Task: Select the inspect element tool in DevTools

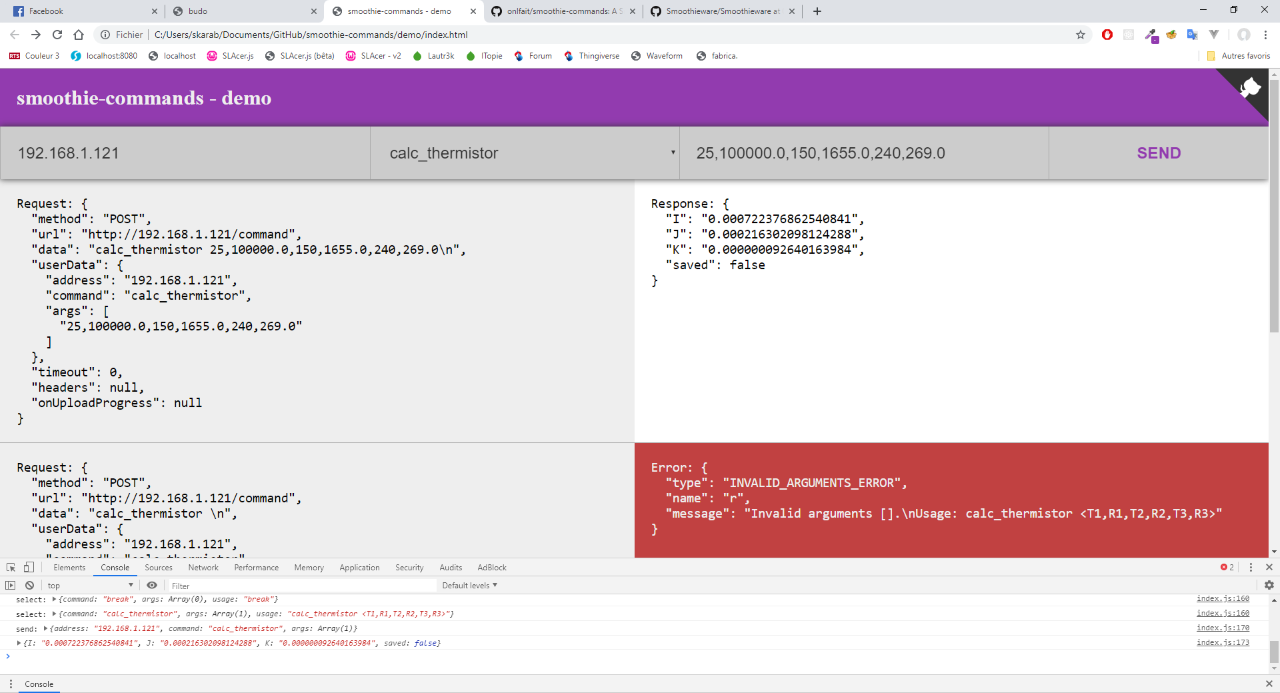Action: 11,567
